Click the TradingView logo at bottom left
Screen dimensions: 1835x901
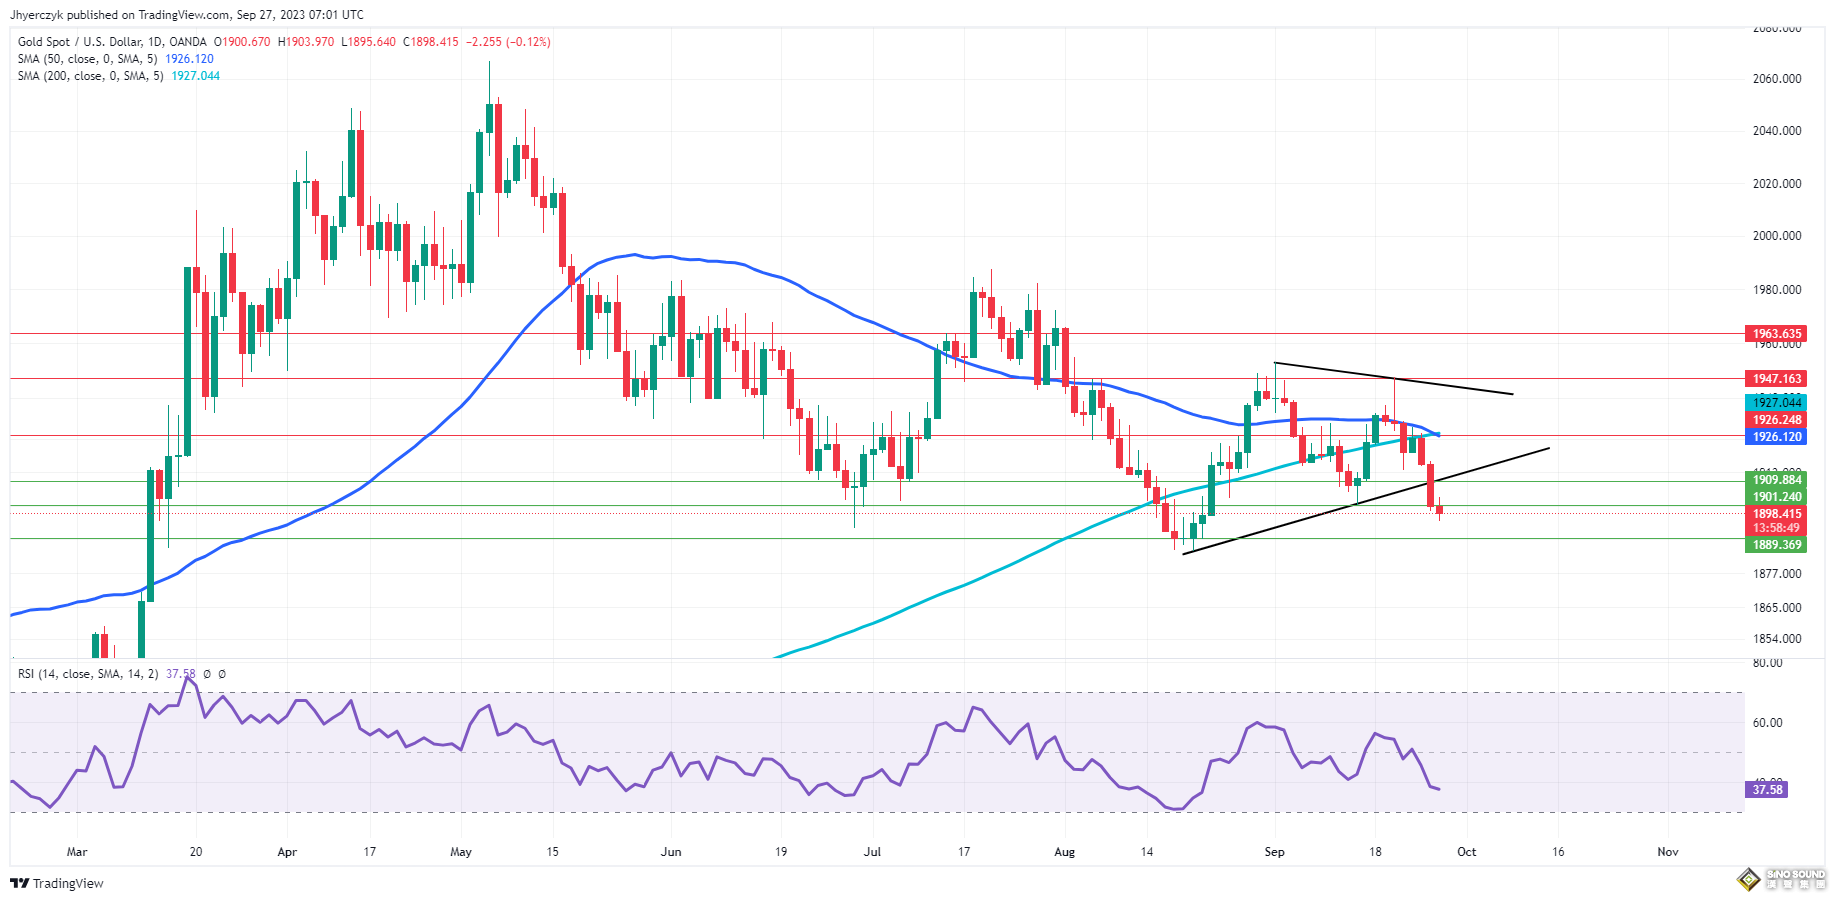click(x=57, y=883)
